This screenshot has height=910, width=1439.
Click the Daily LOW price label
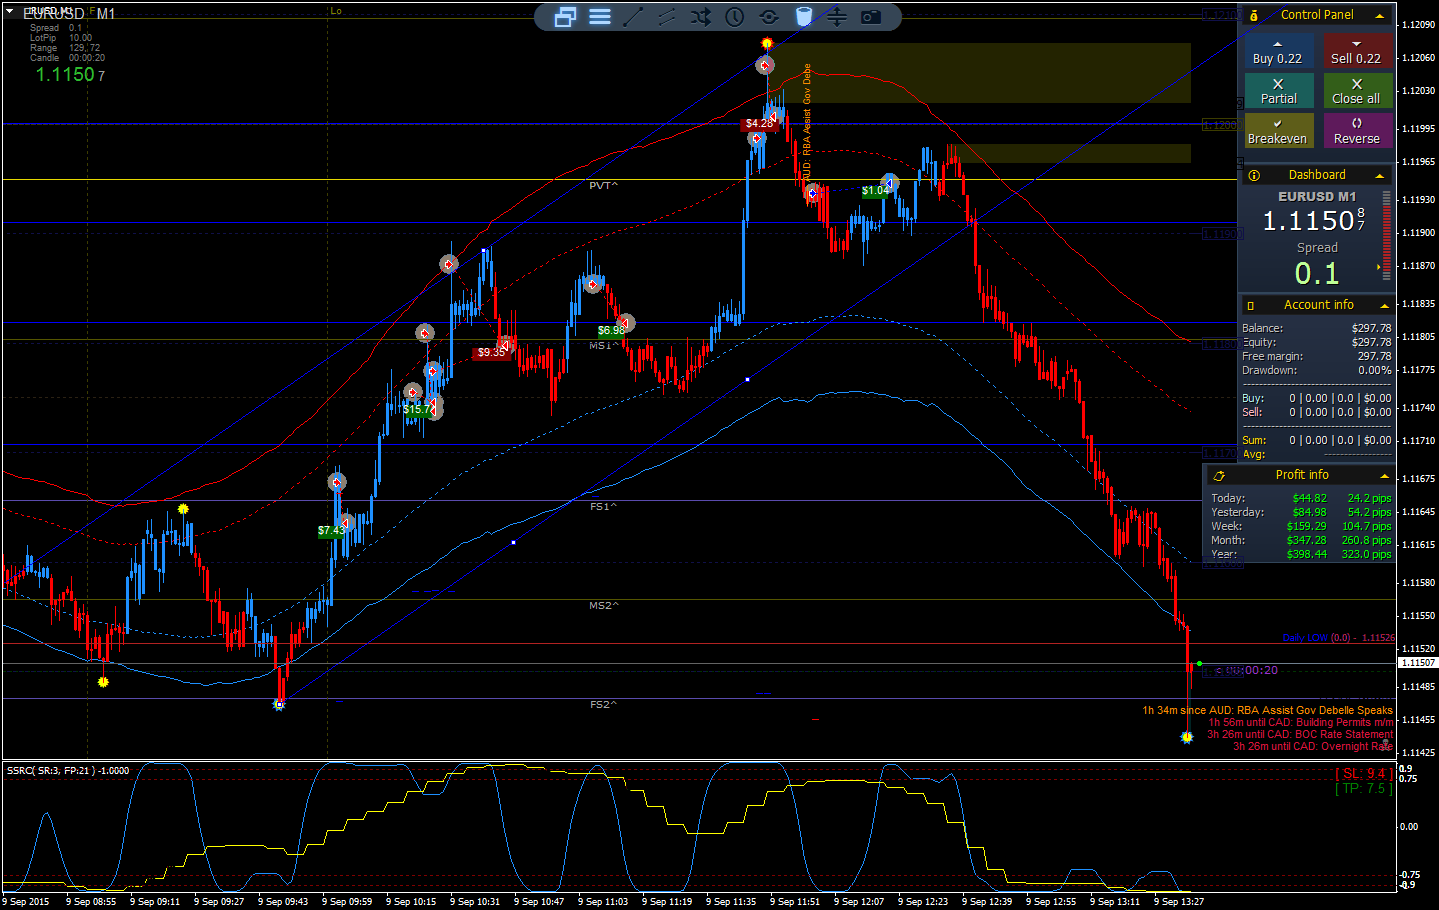tap(1338, 638)
